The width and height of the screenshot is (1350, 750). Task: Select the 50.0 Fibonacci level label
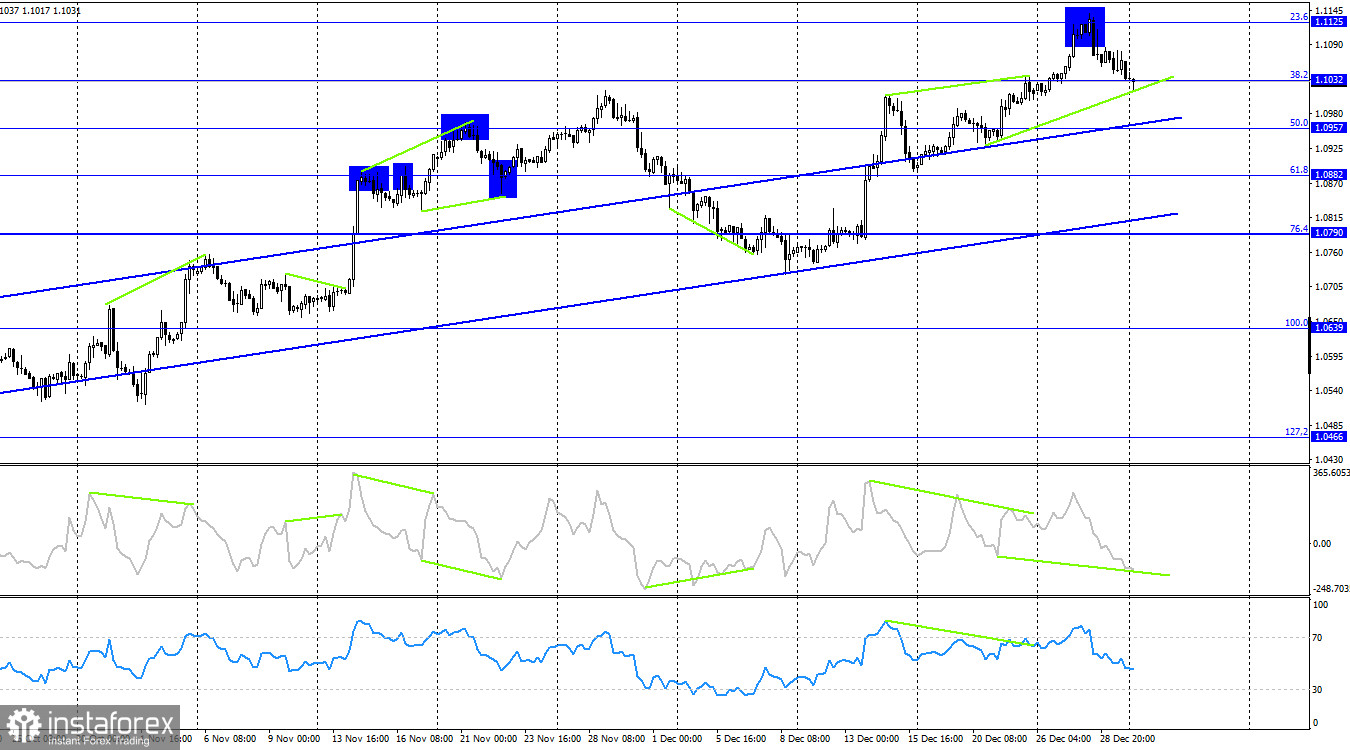click(x=1299, y=123)
